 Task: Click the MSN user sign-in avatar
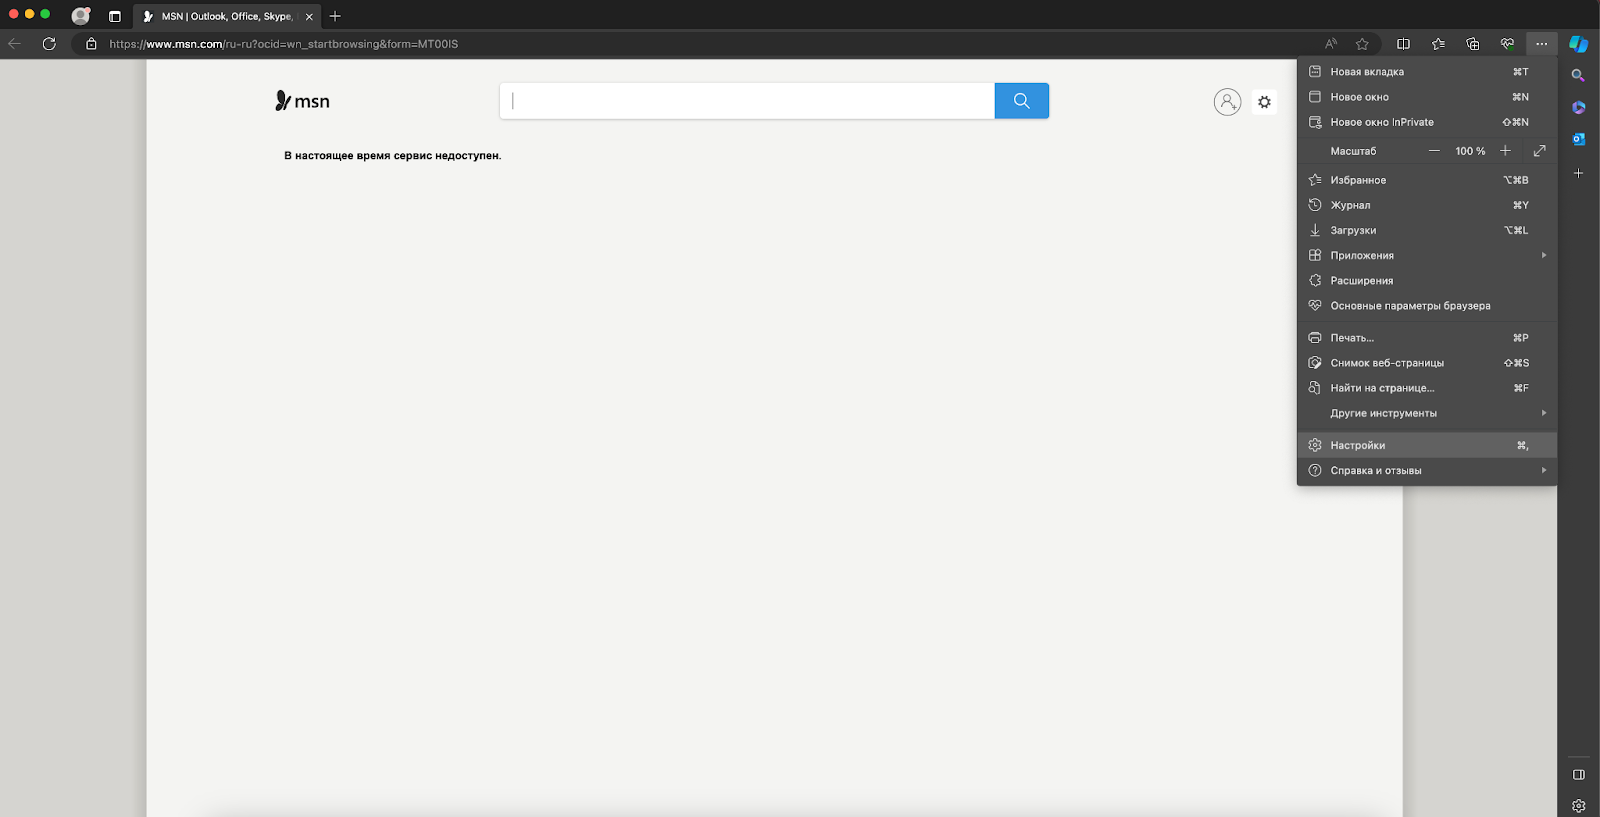click(1227, 102)
